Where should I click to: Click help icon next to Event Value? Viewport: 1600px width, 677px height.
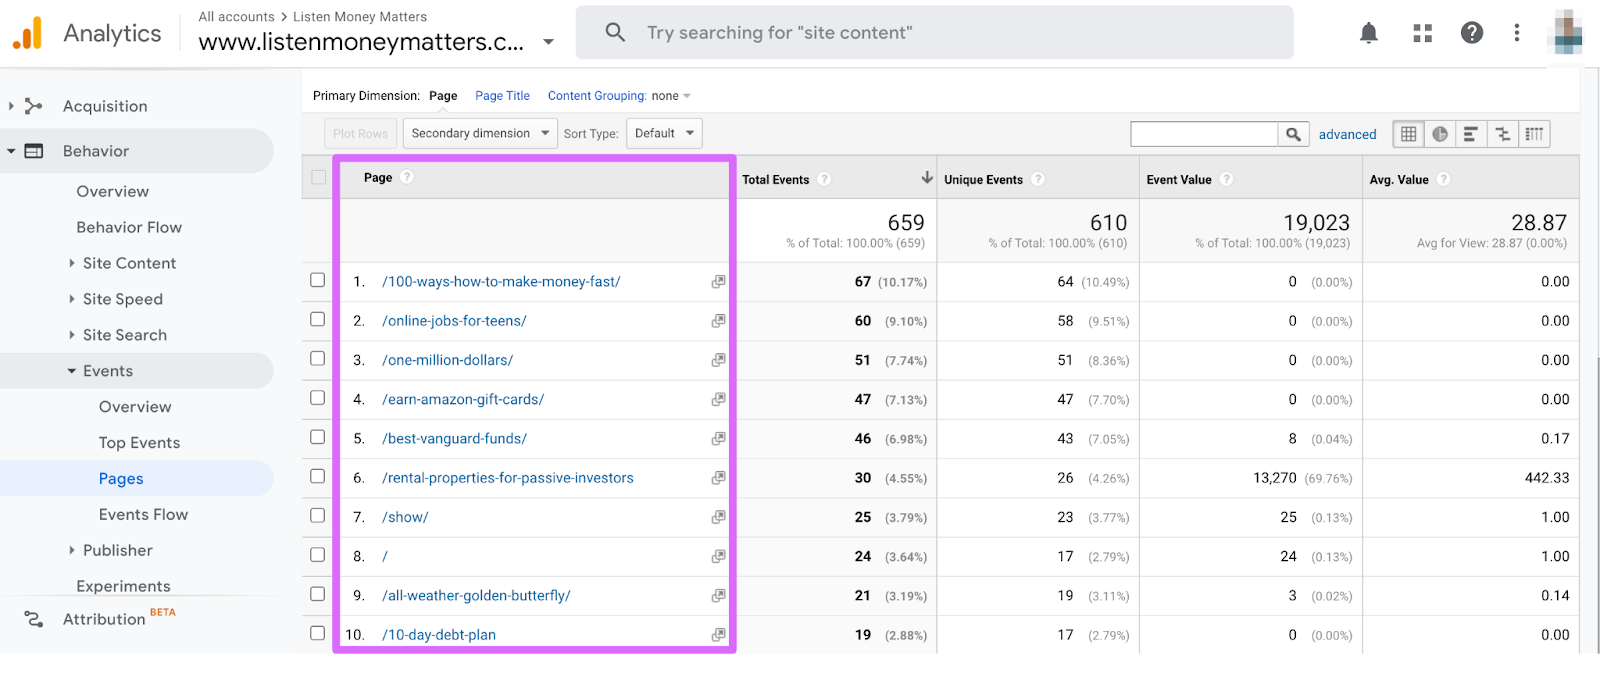pos(1226,179)
